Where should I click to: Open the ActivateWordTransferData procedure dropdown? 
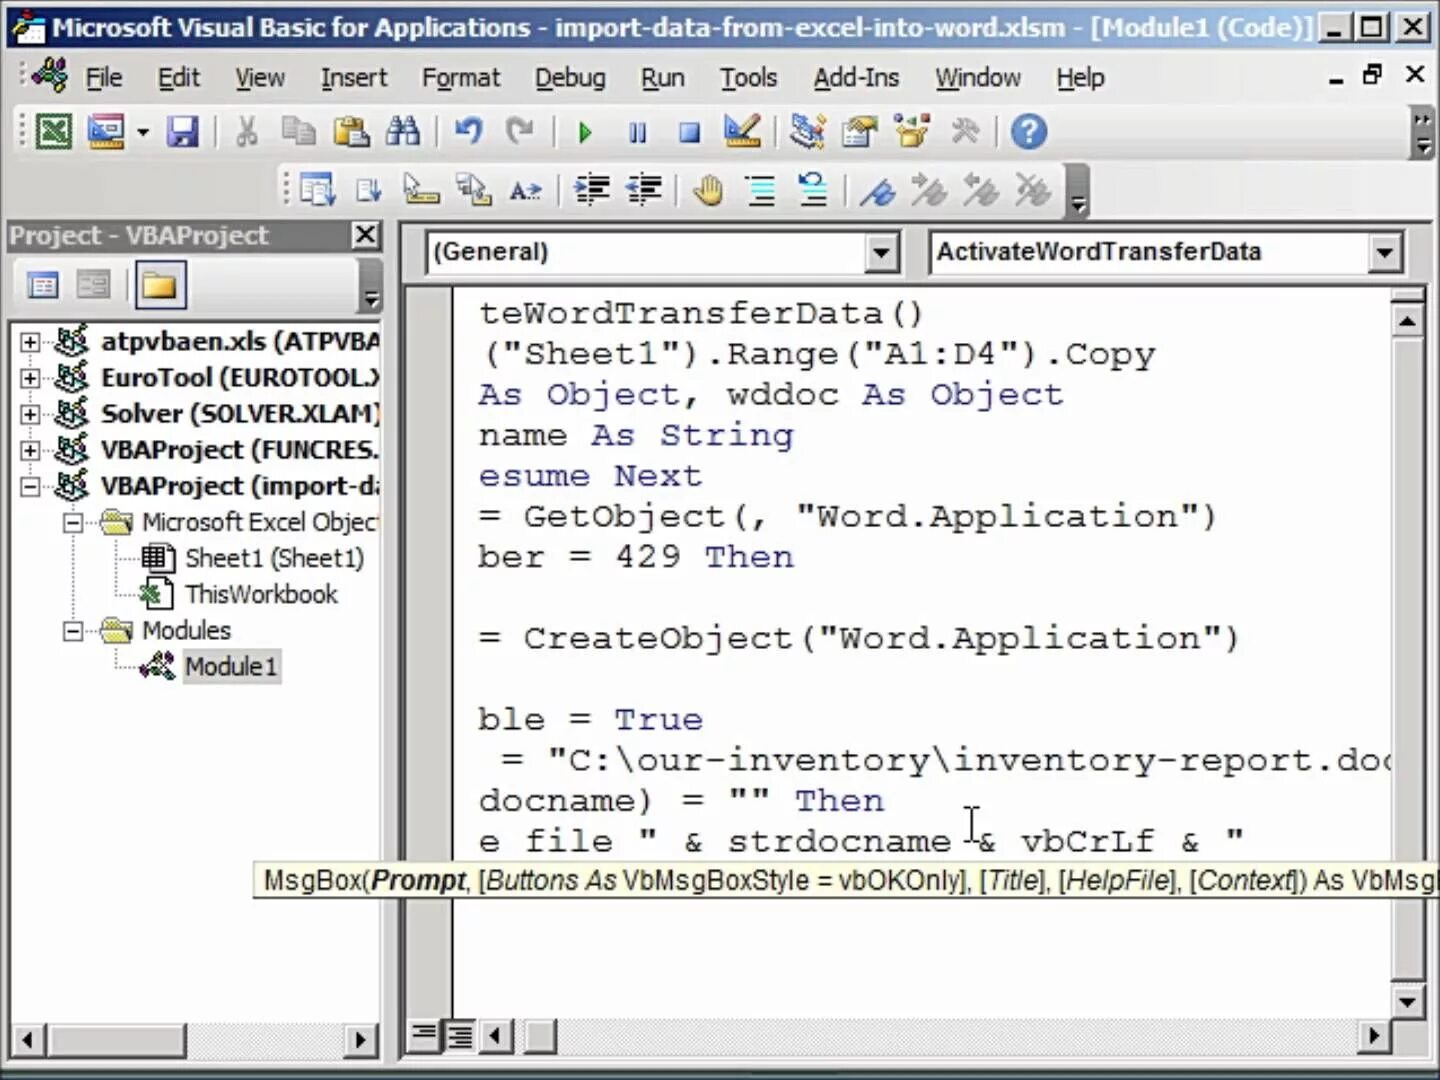pyautogui.click(x=1384, y=252)
